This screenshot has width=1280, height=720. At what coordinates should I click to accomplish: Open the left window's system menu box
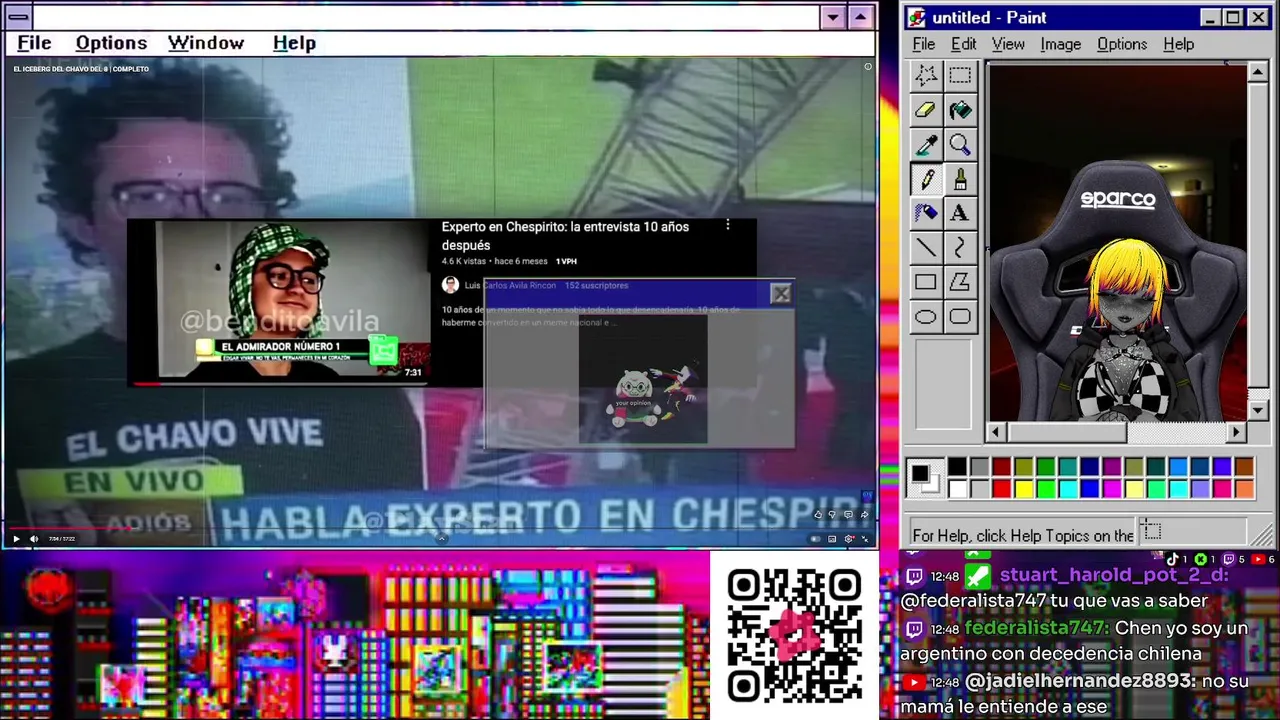(18, 17)
